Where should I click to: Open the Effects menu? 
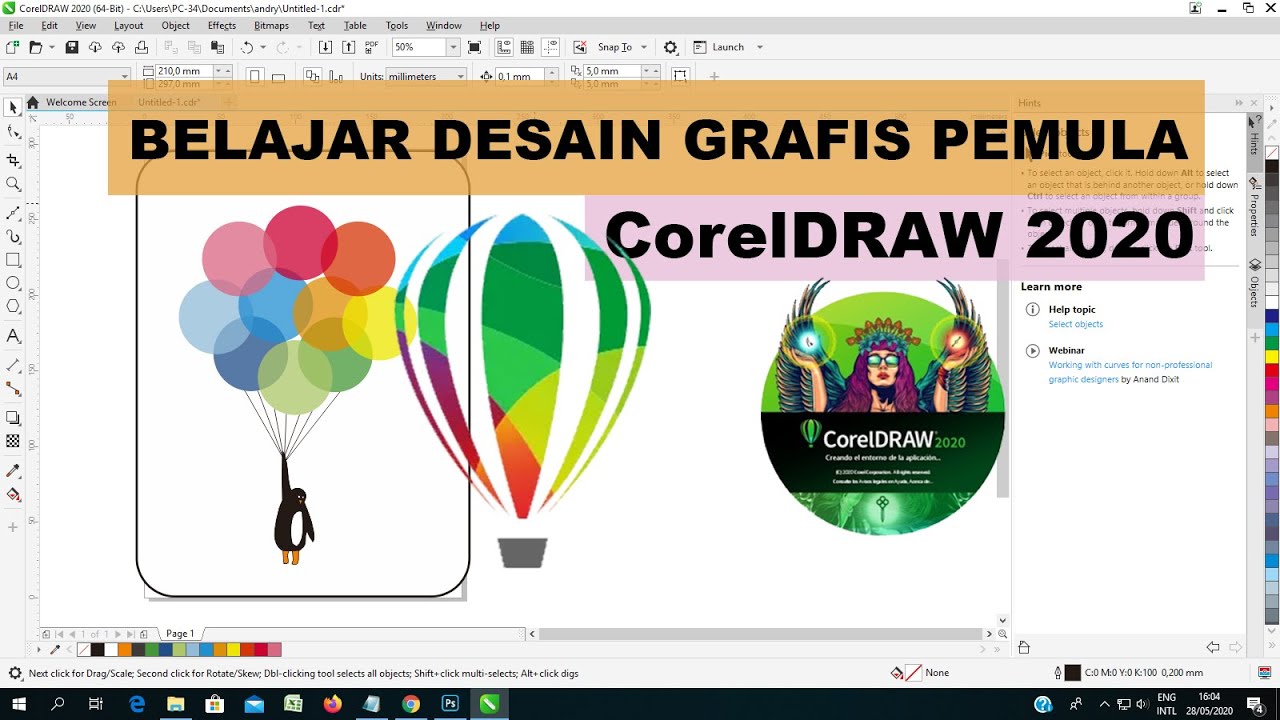click(x=221, y=25)
